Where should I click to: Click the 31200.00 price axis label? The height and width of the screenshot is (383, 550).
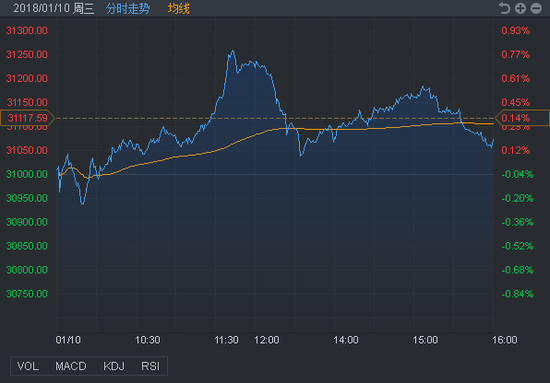tap(27, 78)
